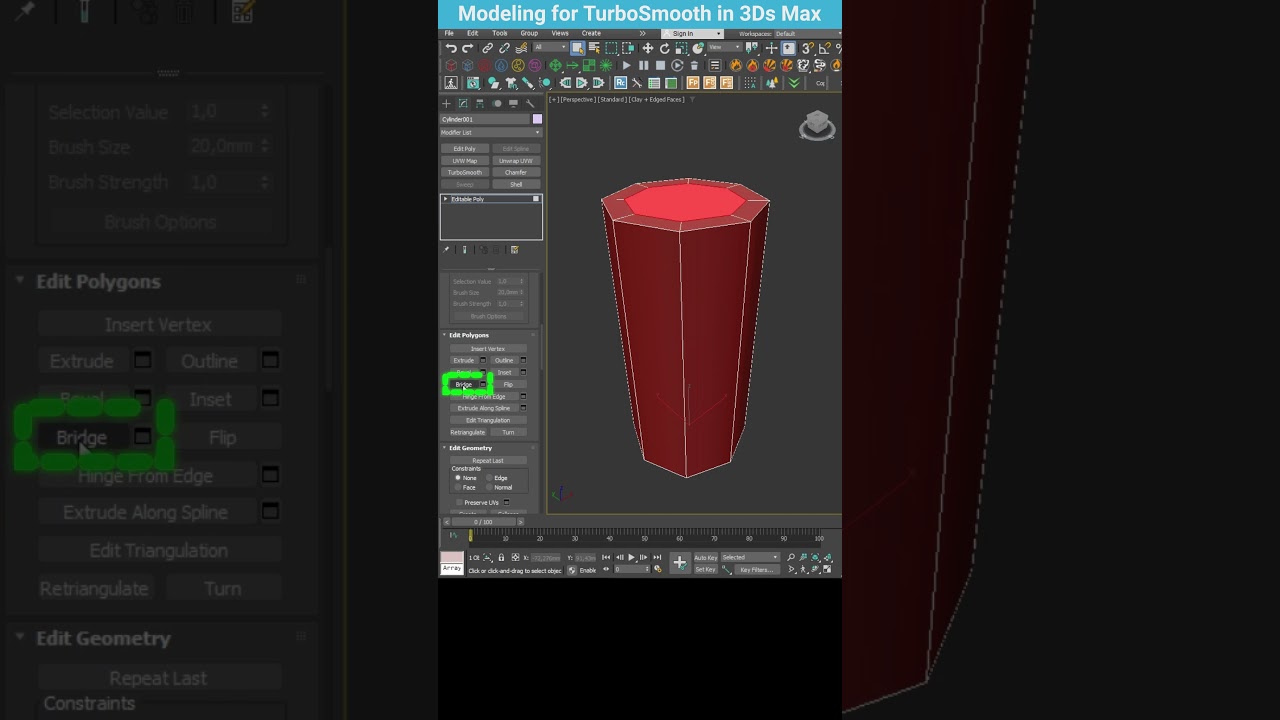The height and width of the screenshot is (720, 1280).
Task: Click the blue Rc plugin icon
Action: (620, 82)
